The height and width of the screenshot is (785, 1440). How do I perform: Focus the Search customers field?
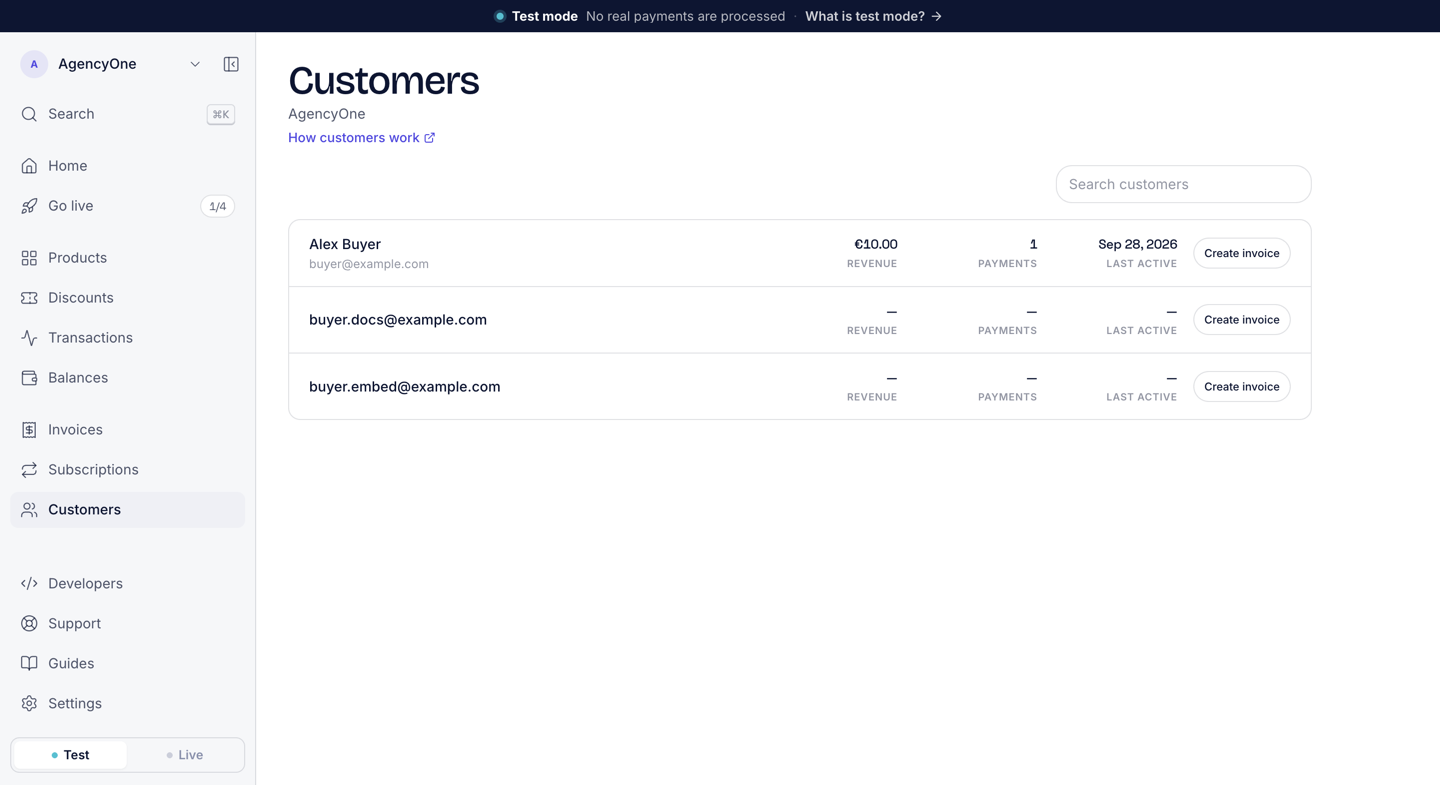(x=1183, y=184)
